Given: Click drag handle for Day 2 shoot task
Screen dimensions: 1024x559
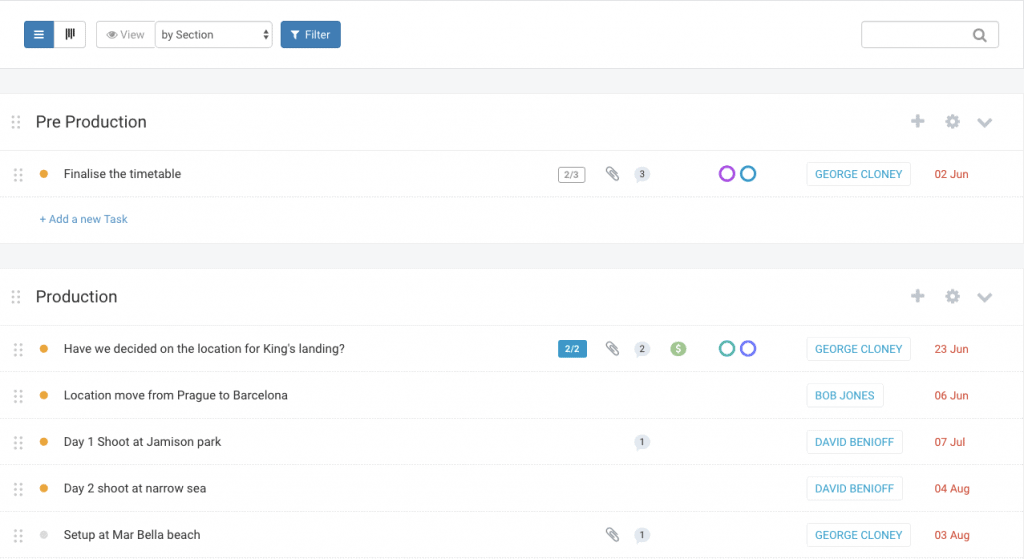Looking at the screenshot, I should point(18,489).
